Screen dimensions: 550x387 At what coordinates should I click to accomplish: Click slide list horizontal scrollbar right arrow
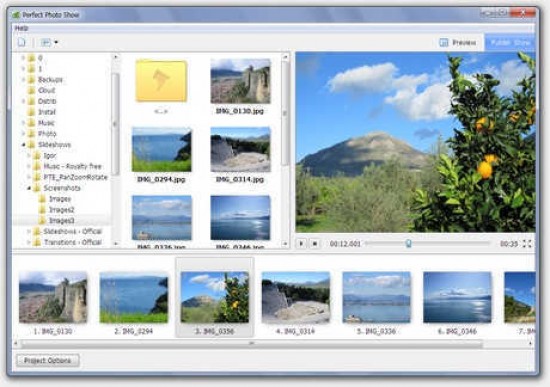tap(530, 343)
